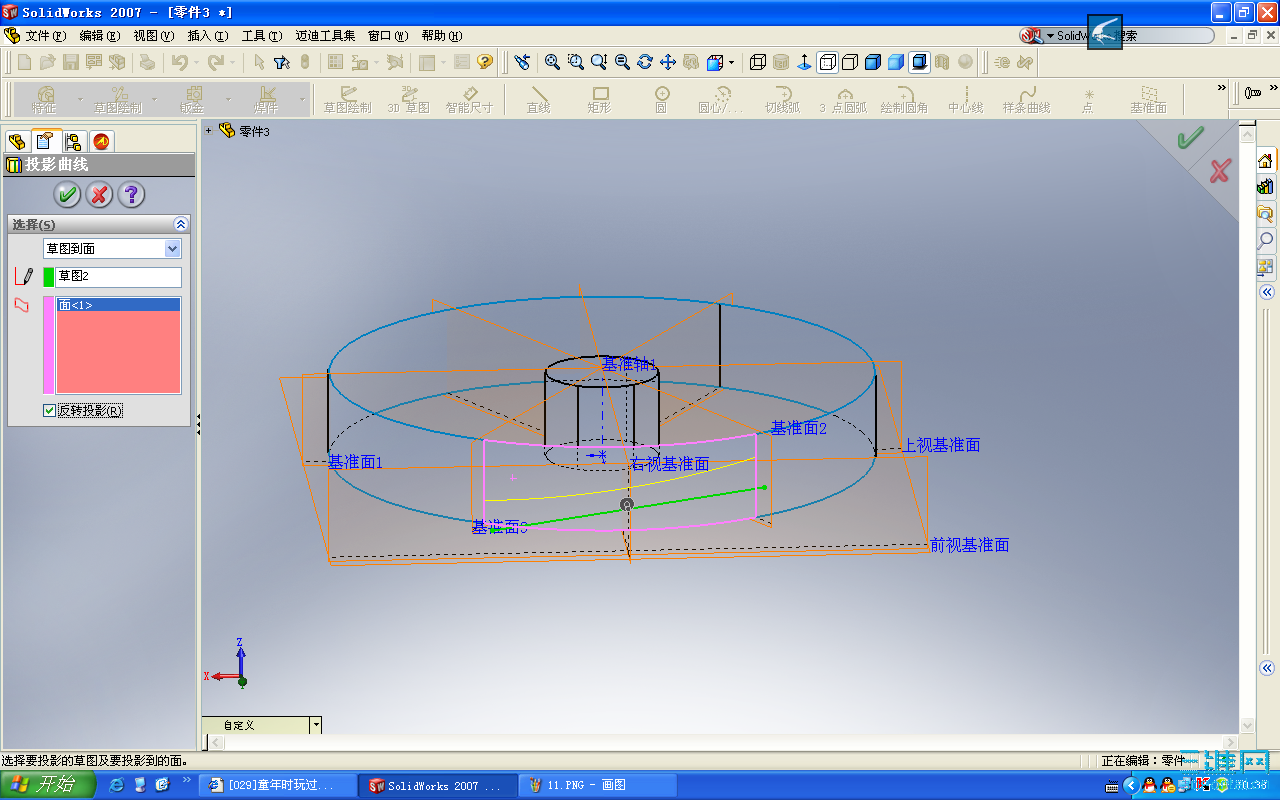Open help for the 投影曲线 panel
Viewport: 1280px width, 800px height.
(131, 194)
